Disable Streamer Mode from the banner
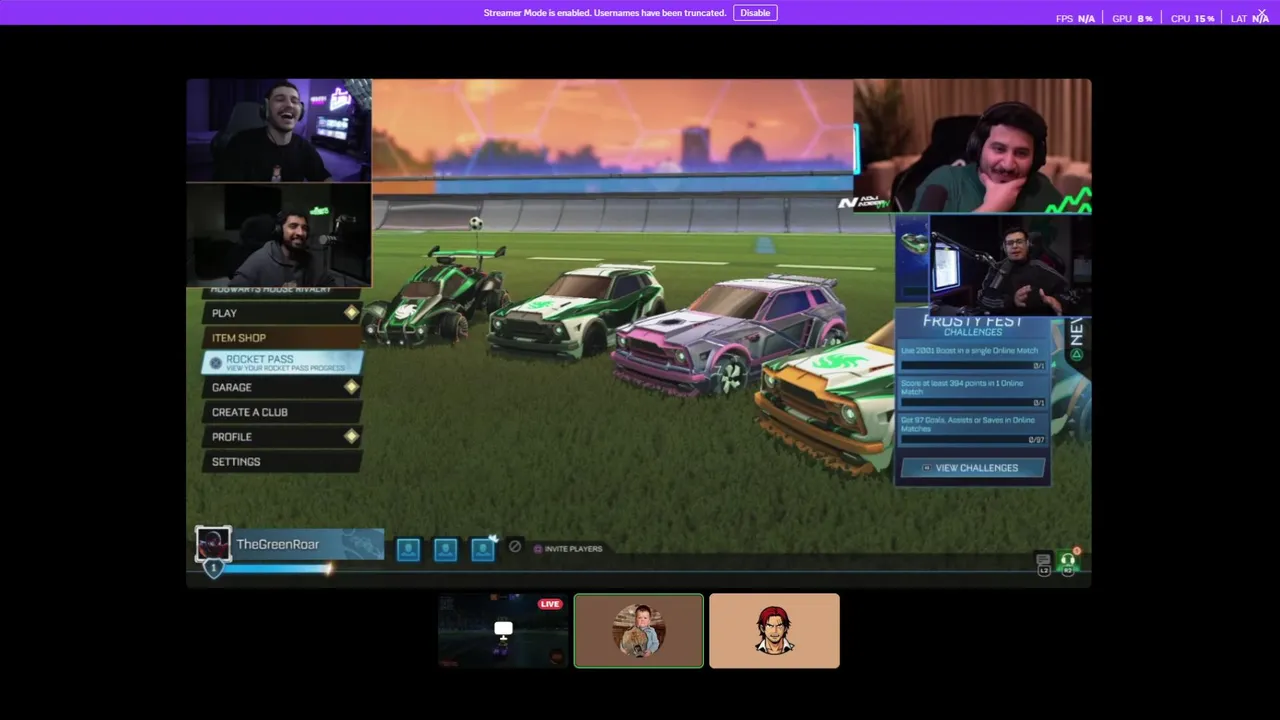Viewport: 1280px width, 720px height. point(755,13)
